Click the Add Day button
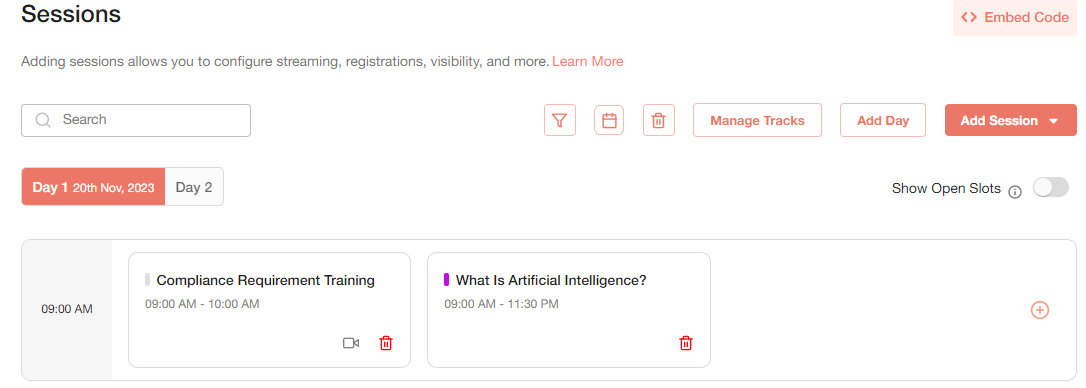The height and width of the screenshot is (388, 1086). pos(883,121)
